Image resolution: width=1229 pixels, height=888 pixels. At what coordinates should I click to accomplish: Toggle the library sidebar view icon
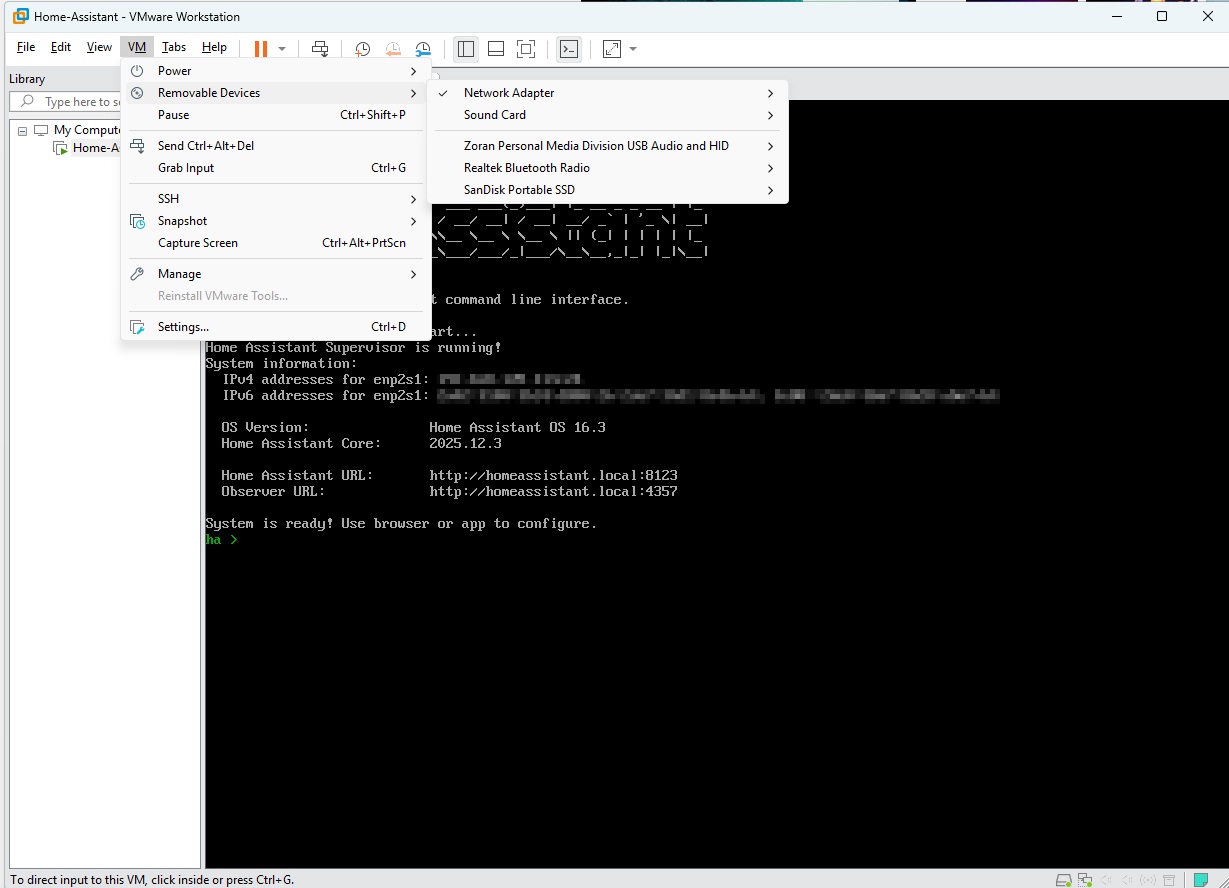coord(465,48)
